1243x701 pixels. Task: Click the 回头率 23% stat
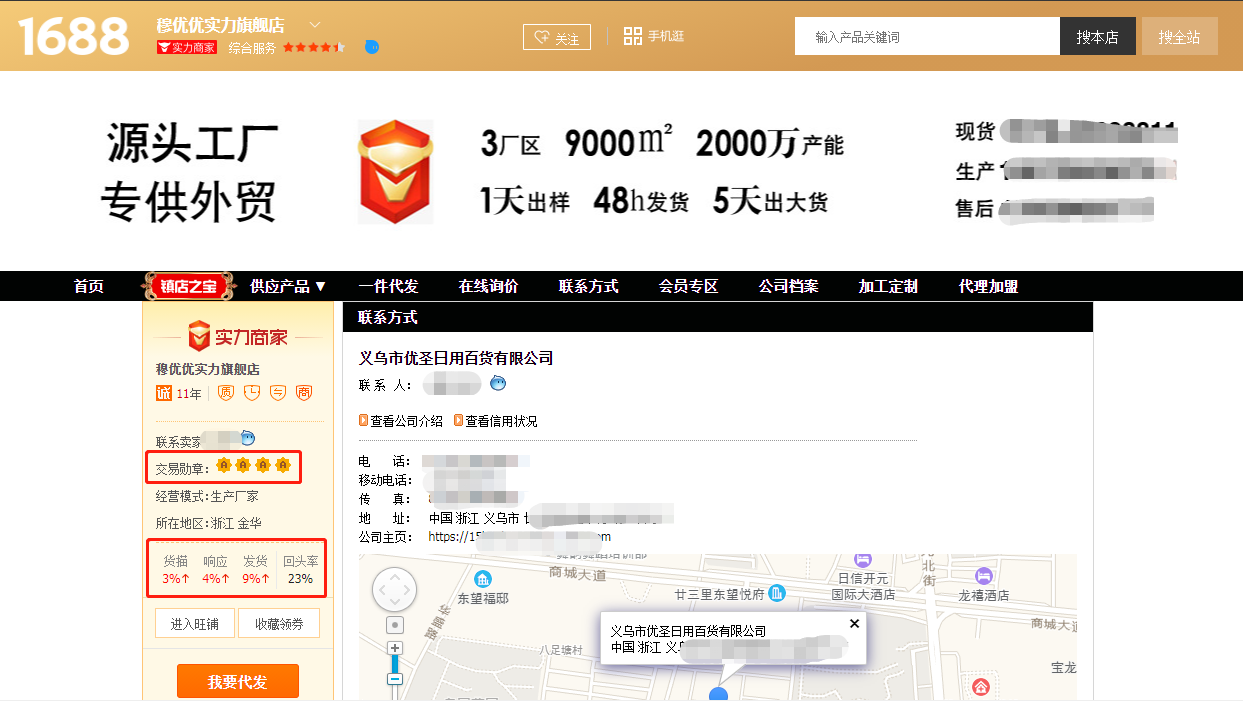300,570
